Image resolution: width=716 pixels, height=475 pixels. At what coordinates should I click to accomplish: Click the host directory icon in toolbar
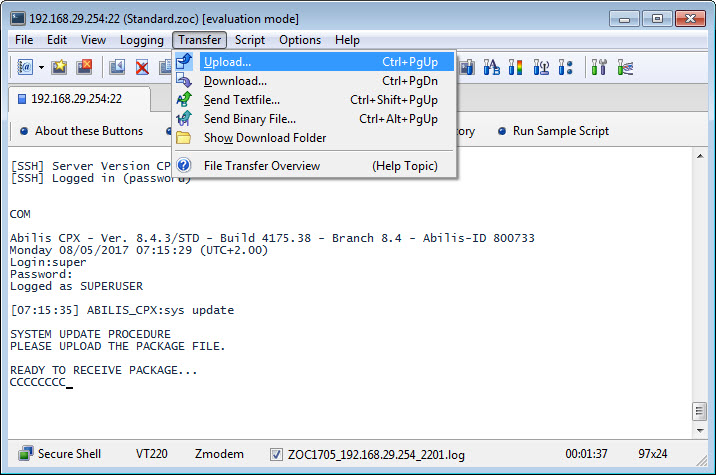pos(24,68)
